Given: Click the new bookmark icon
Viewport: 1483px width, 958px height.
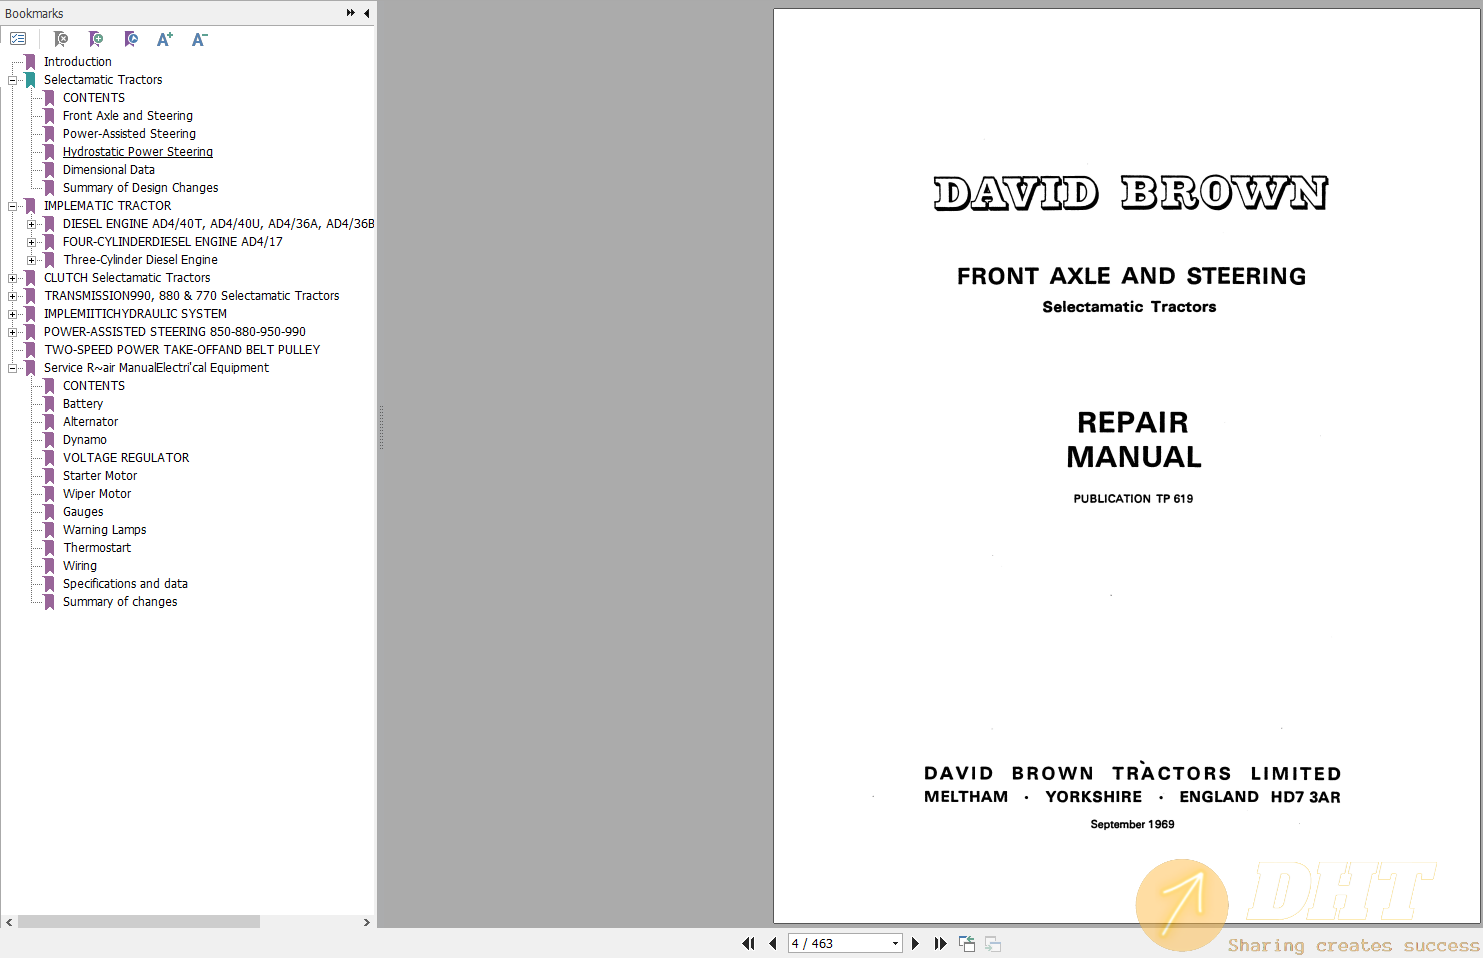Looking at the screenshot, I should tap(96, 39).
